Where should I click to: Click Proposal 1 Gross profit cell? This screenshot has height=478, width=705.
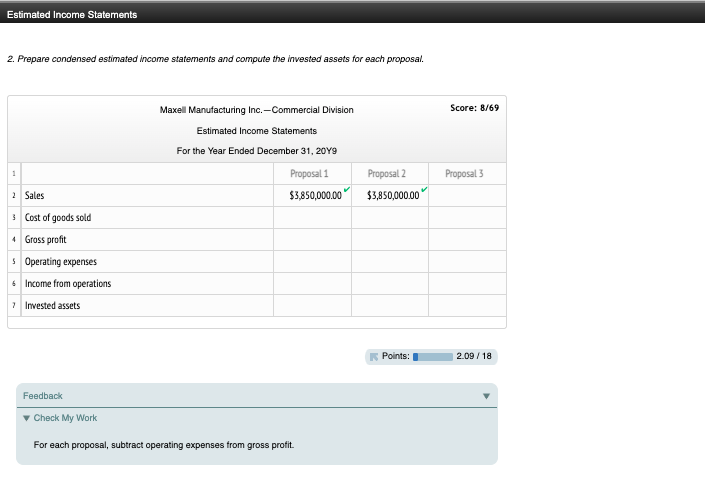pyautogui.click(x=312, y=240)
